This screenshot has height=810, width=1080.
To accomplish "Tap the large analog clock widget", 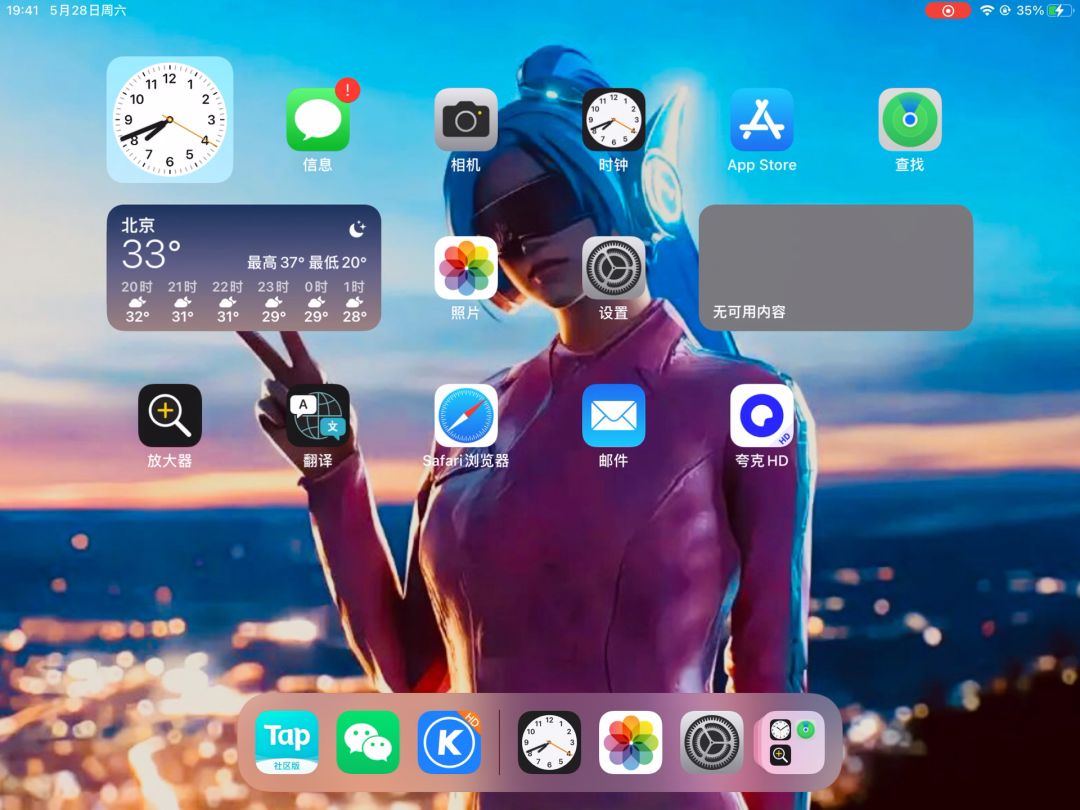I will [169, 119].
